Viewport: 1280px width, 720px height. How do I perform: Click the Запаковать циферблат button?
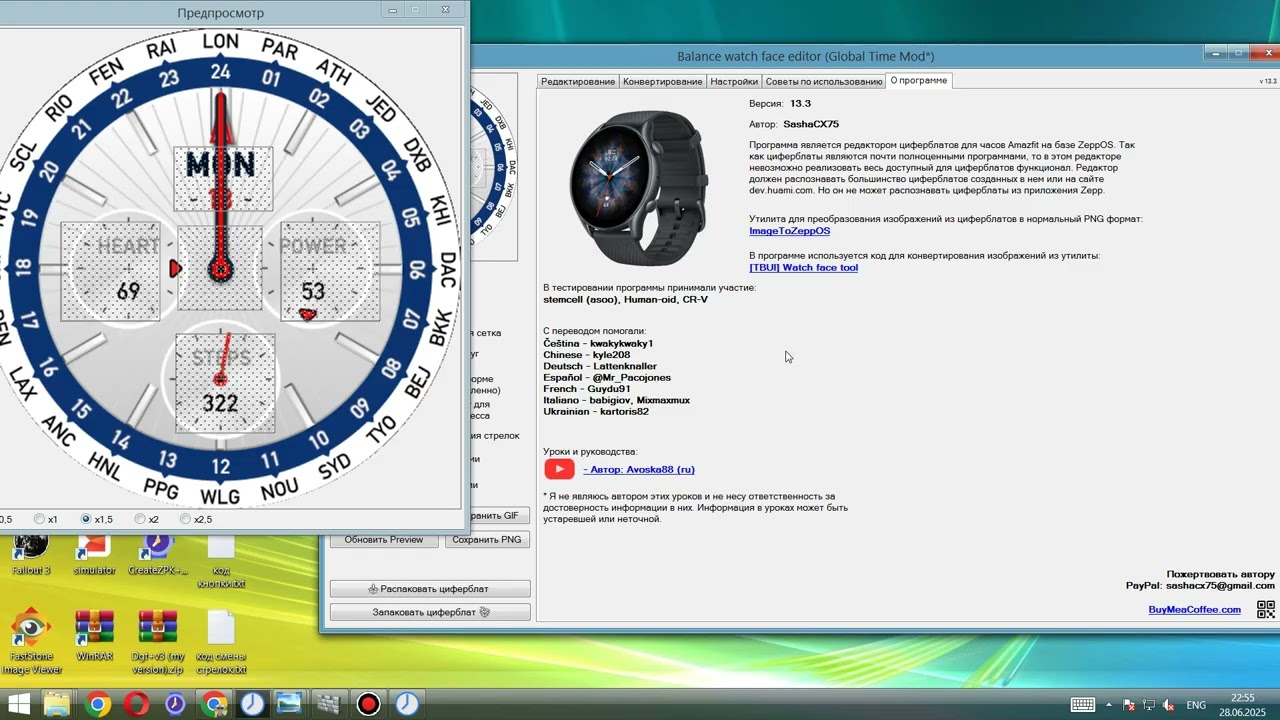(x=430, y=612)
